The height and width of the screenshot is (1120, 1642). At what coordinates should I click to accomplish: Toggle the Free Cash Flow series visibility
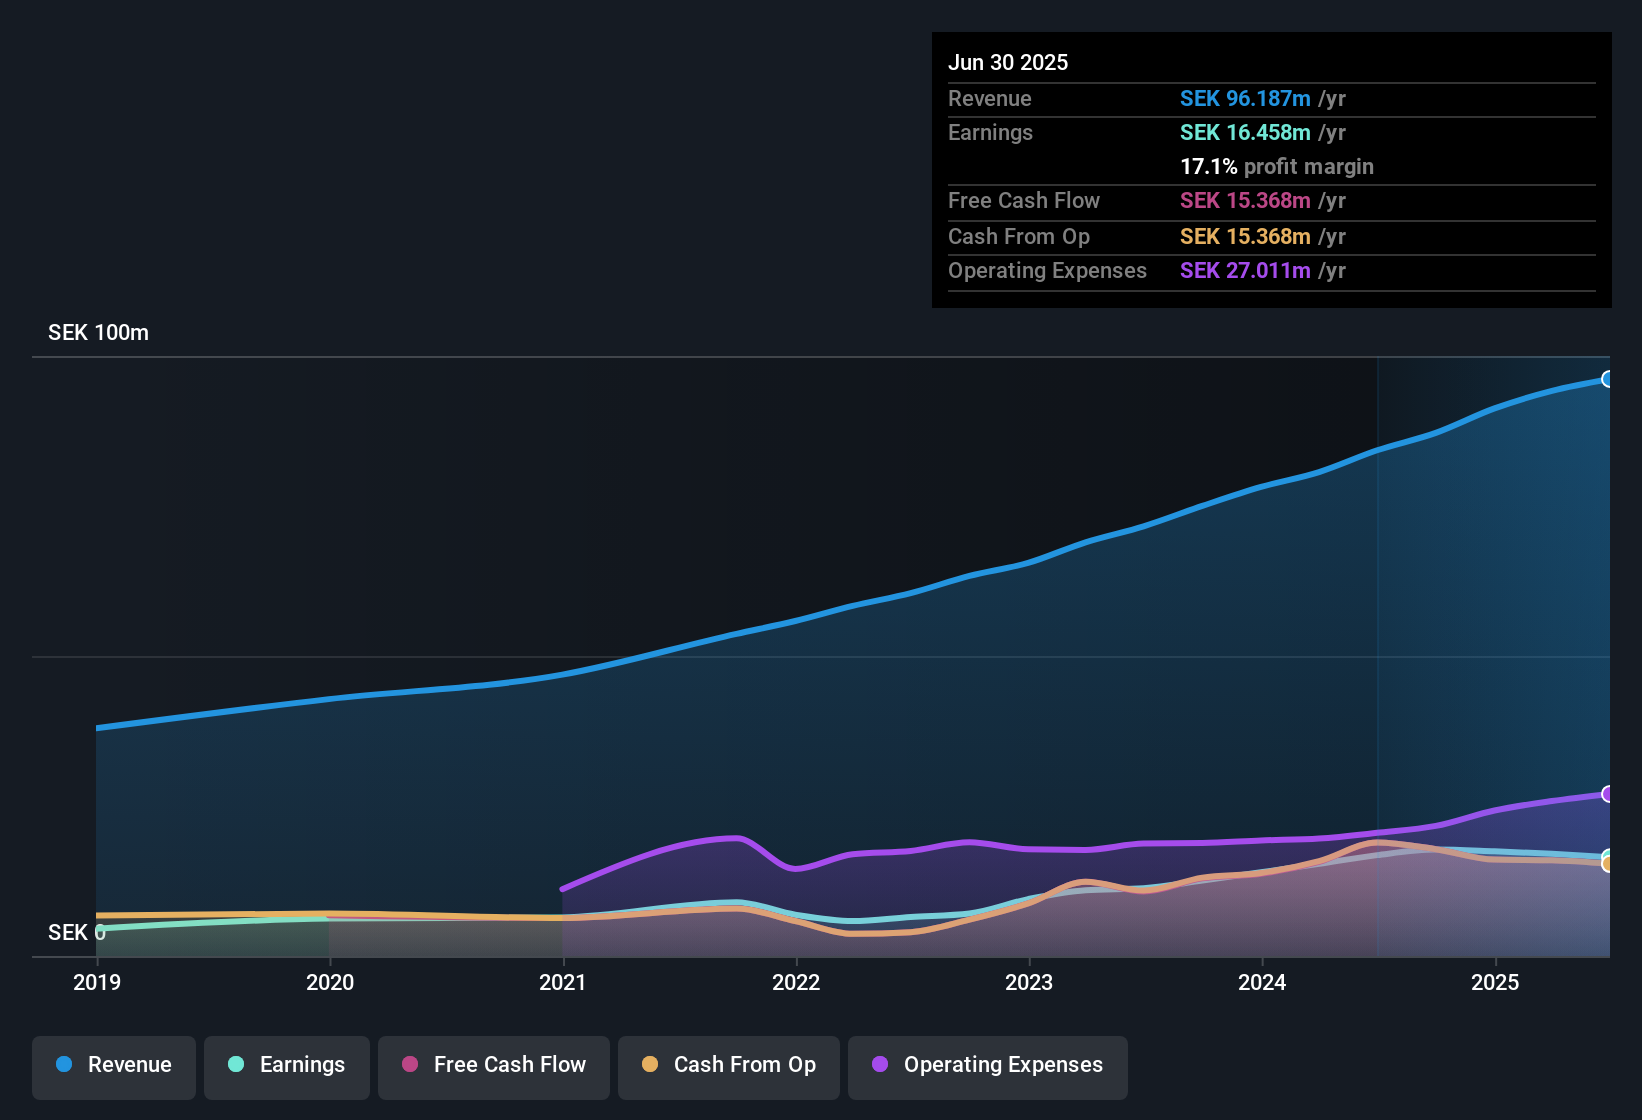click(x=493, y=1065)
